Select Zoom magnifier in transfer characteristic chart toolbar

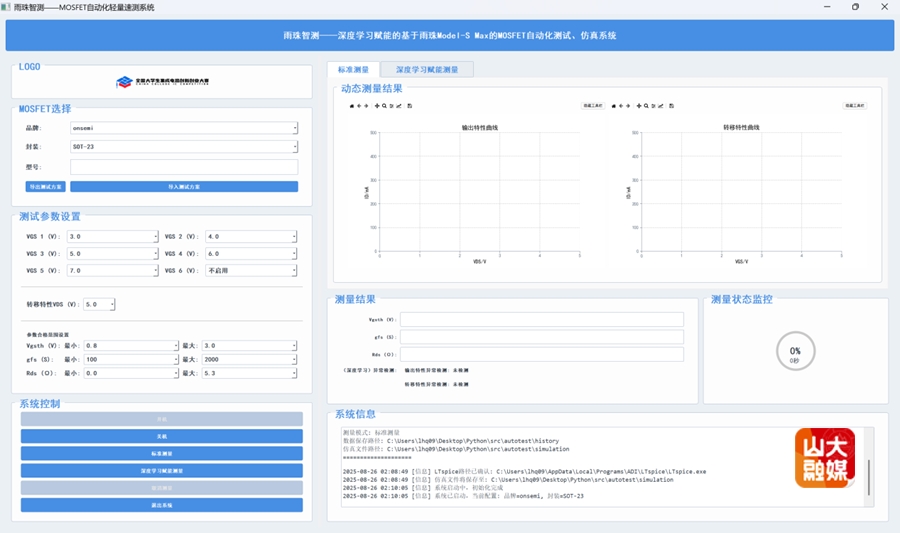[646, 106]
